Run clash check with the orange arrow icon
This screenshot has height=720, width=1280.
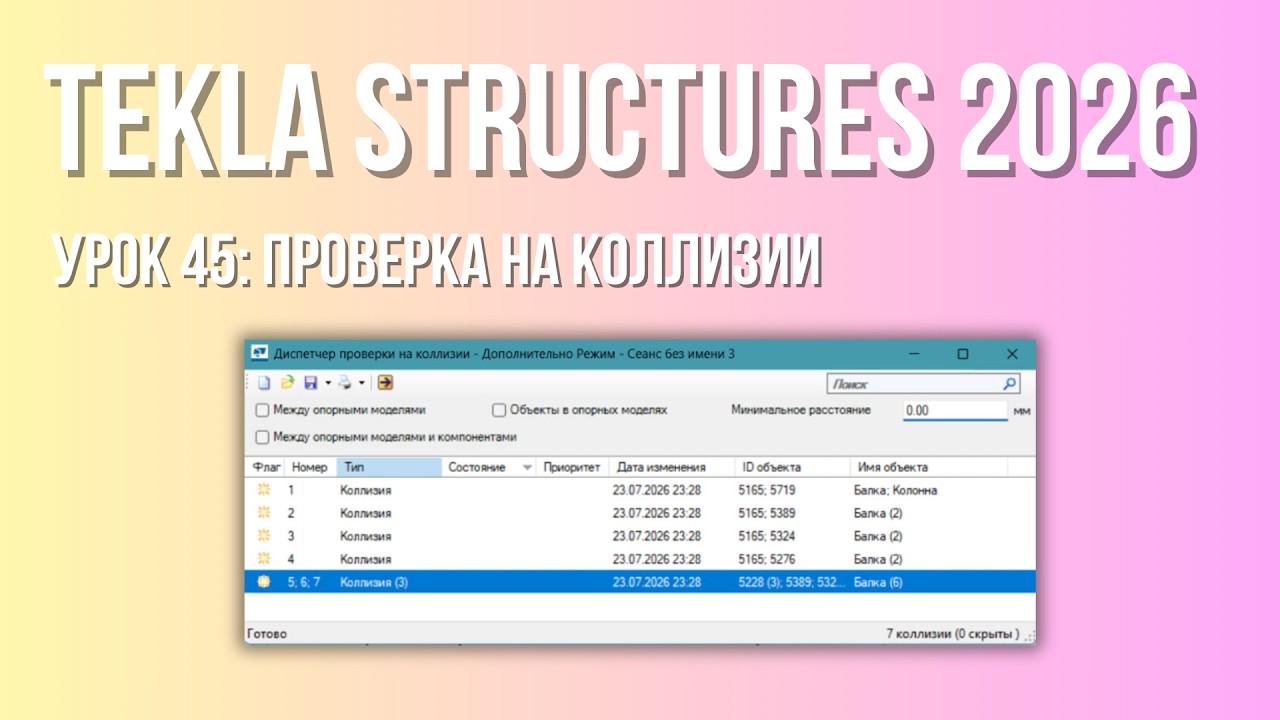click(x=385, y=382)
